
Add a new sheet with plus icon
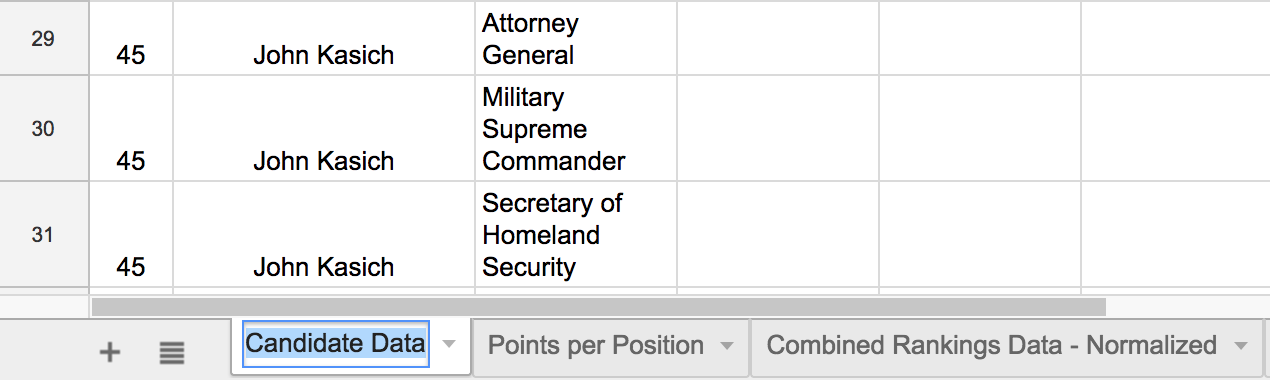click(110, 351)
